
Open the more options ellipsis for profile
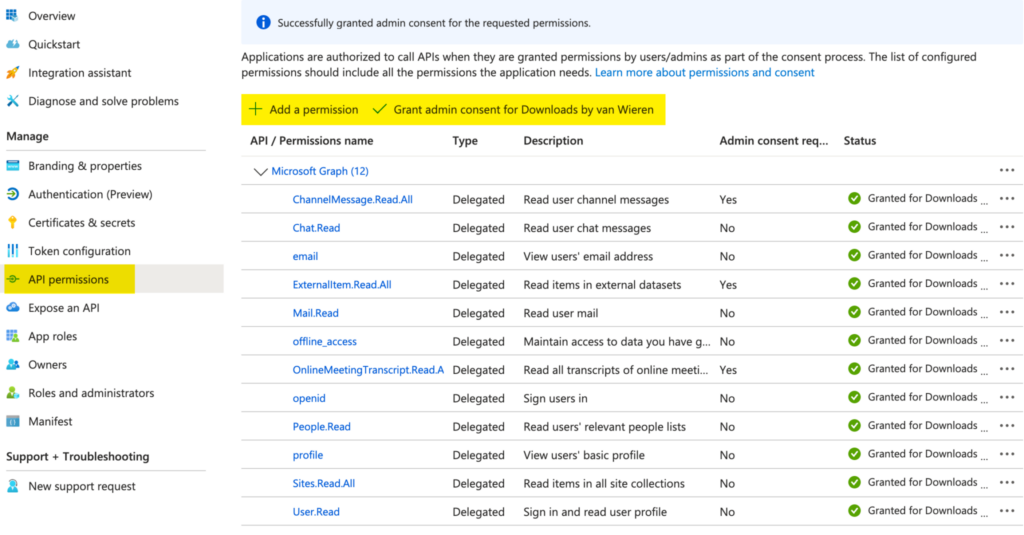(1007, 455)
